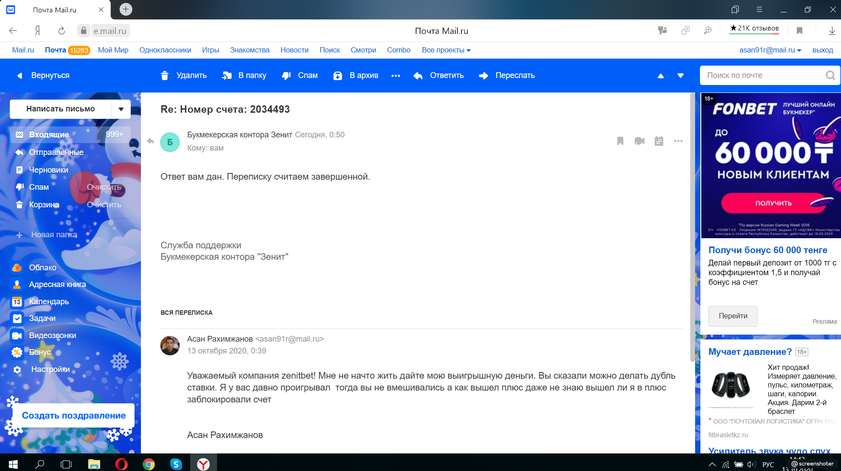
Task: Delete message with Удалить
Action: click(x=183, y=76)
